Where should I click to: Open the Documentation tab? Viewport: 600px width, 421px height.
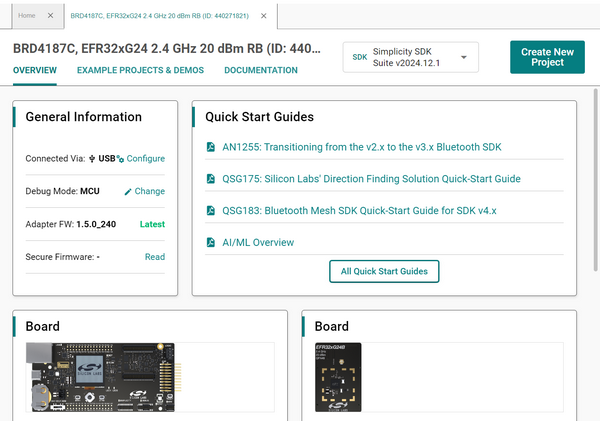pyautogui.click(x=261, y=70)
